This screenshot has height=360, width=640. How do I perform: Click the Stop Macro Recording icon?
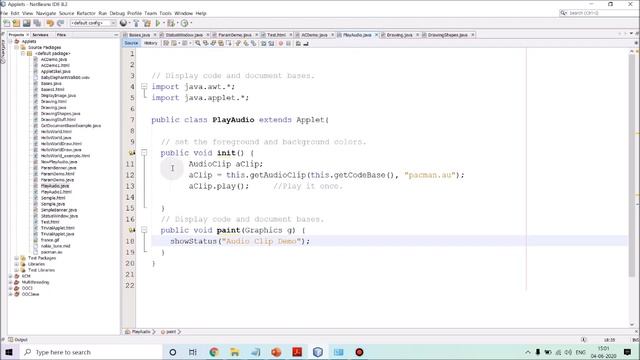(x=289, y=43)
